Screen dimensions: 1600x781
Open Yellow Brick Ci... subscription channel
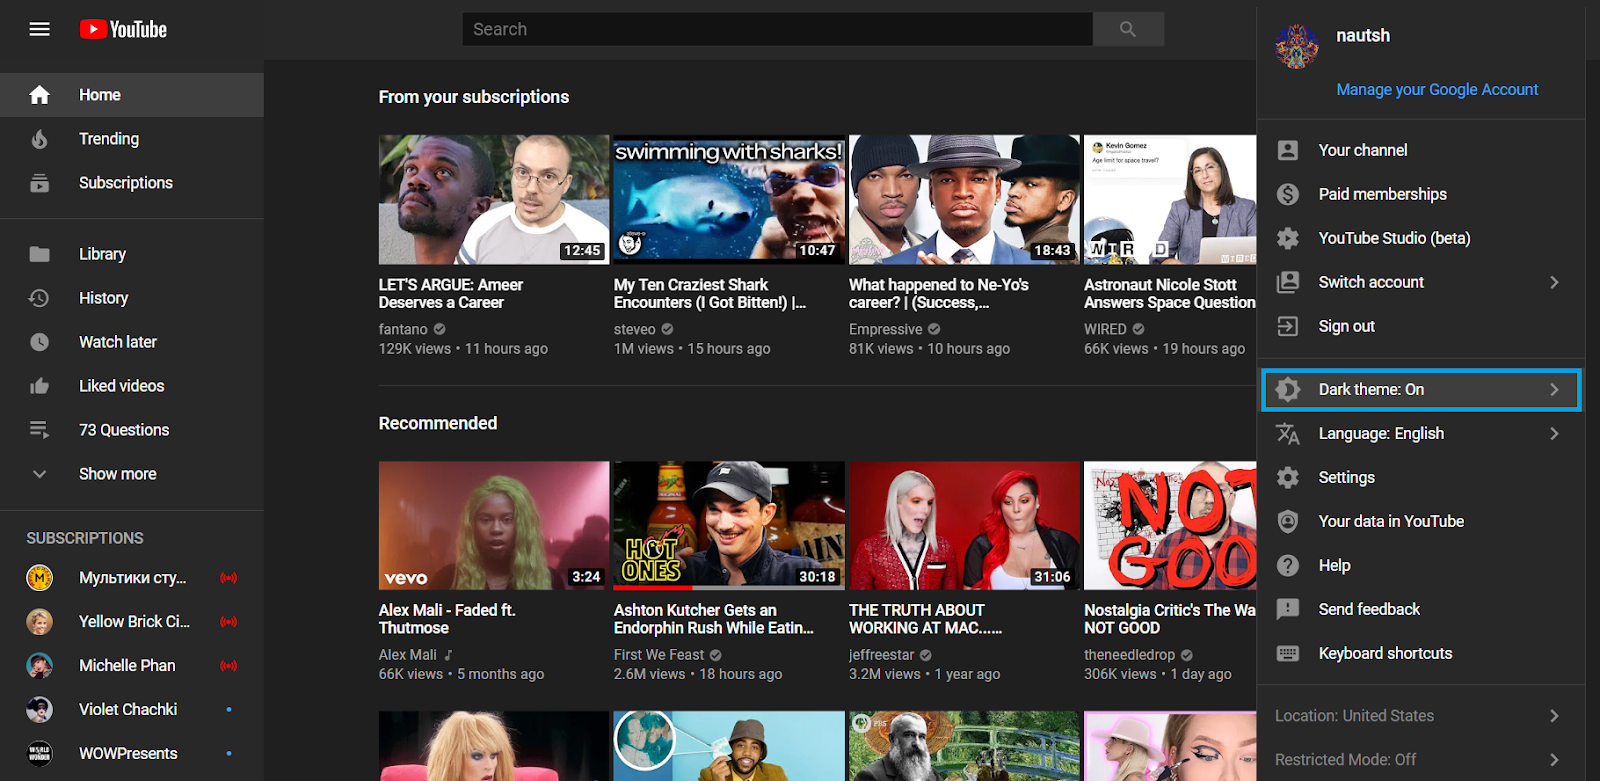tap(132, 621)
